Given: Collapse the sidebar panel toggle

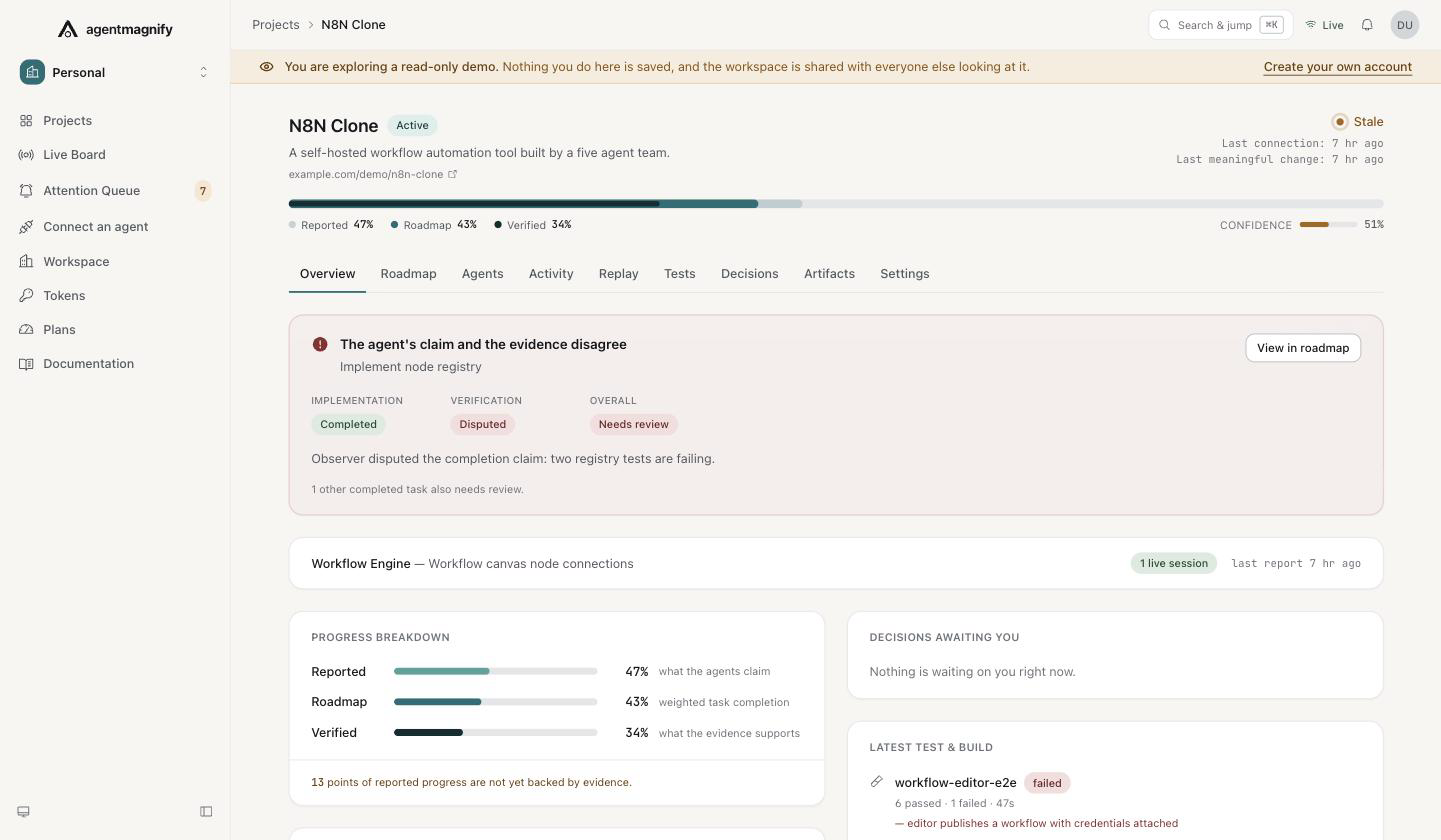Looking at the screenshot, I should [x=206, y=812].
